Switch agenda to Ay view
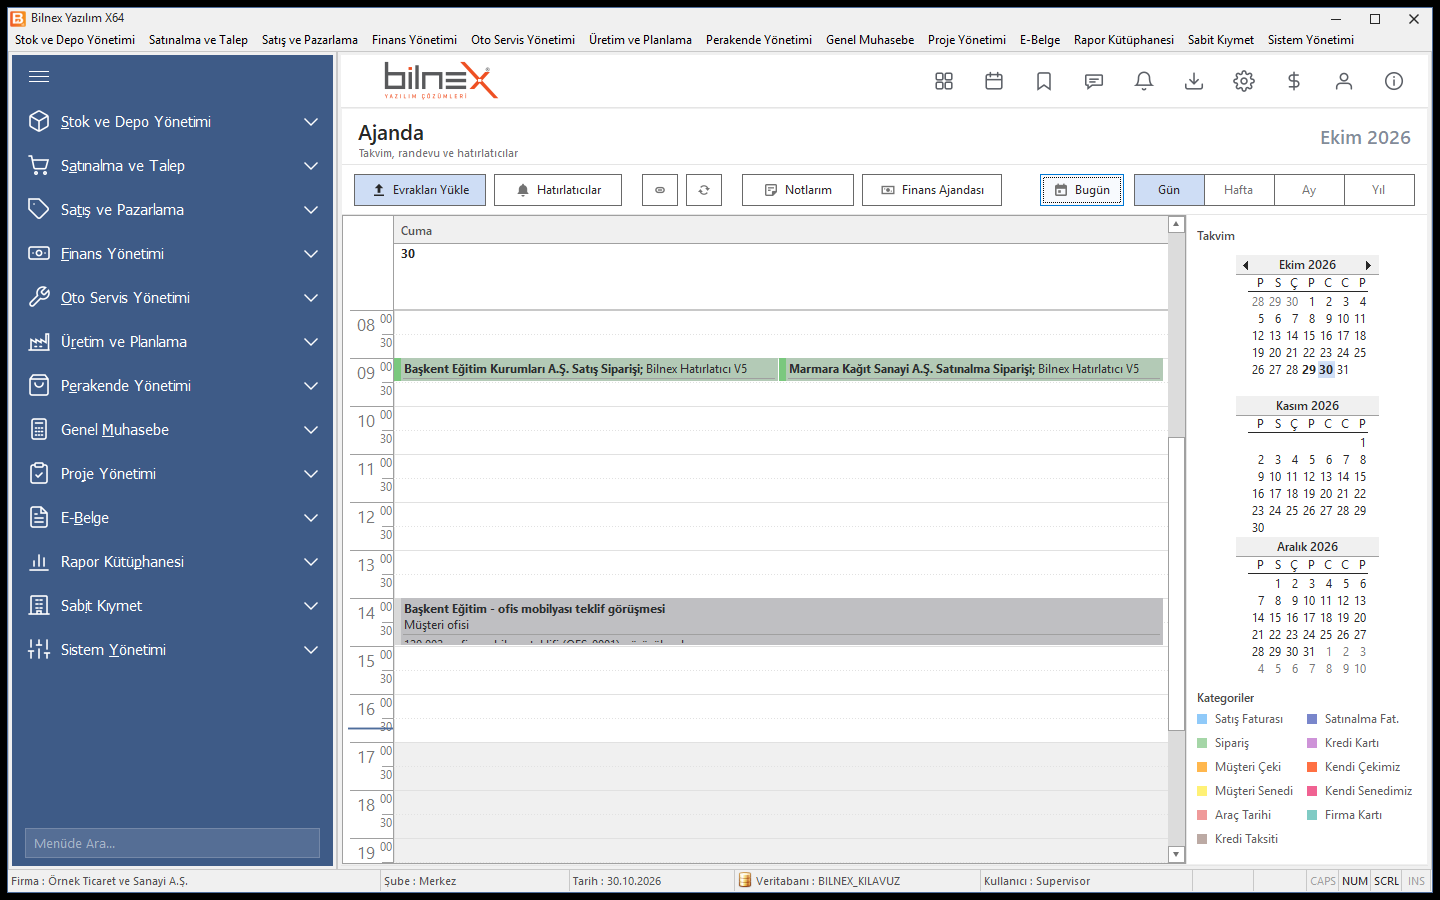Screen dimensions: 1440x900 (1309, 190)
